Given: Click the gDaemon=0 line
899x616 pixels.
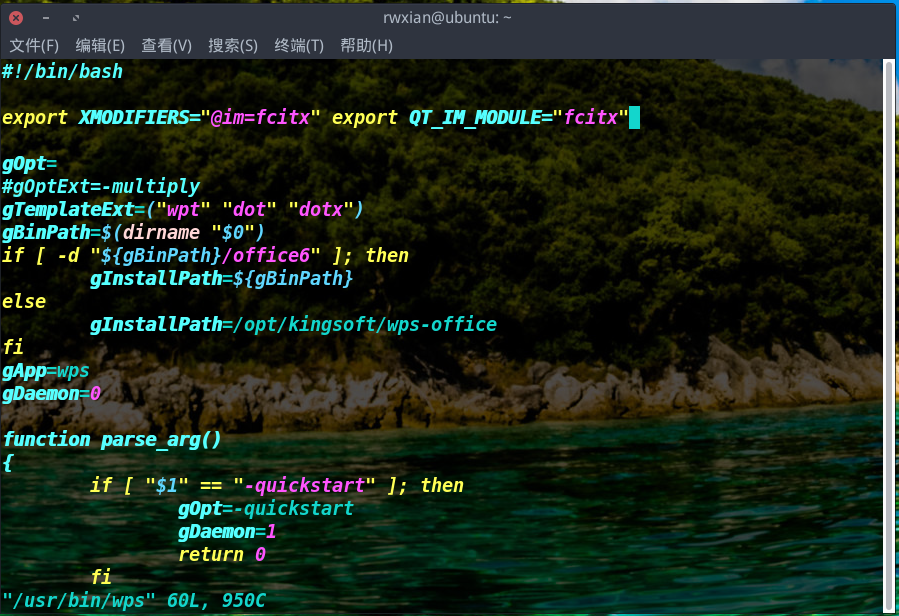Looking at the screenshot, I should coord(52,394).
